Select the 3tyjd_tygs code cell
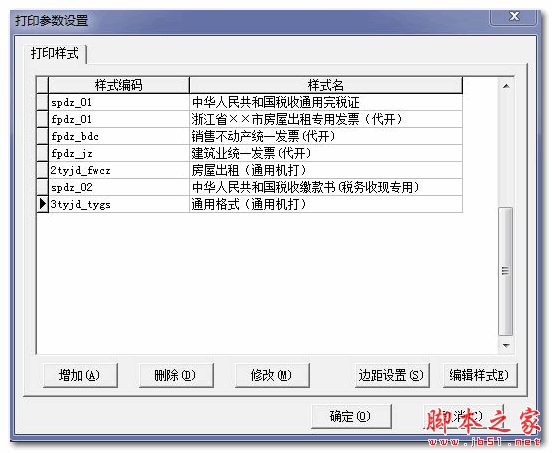 pos(119,204)
